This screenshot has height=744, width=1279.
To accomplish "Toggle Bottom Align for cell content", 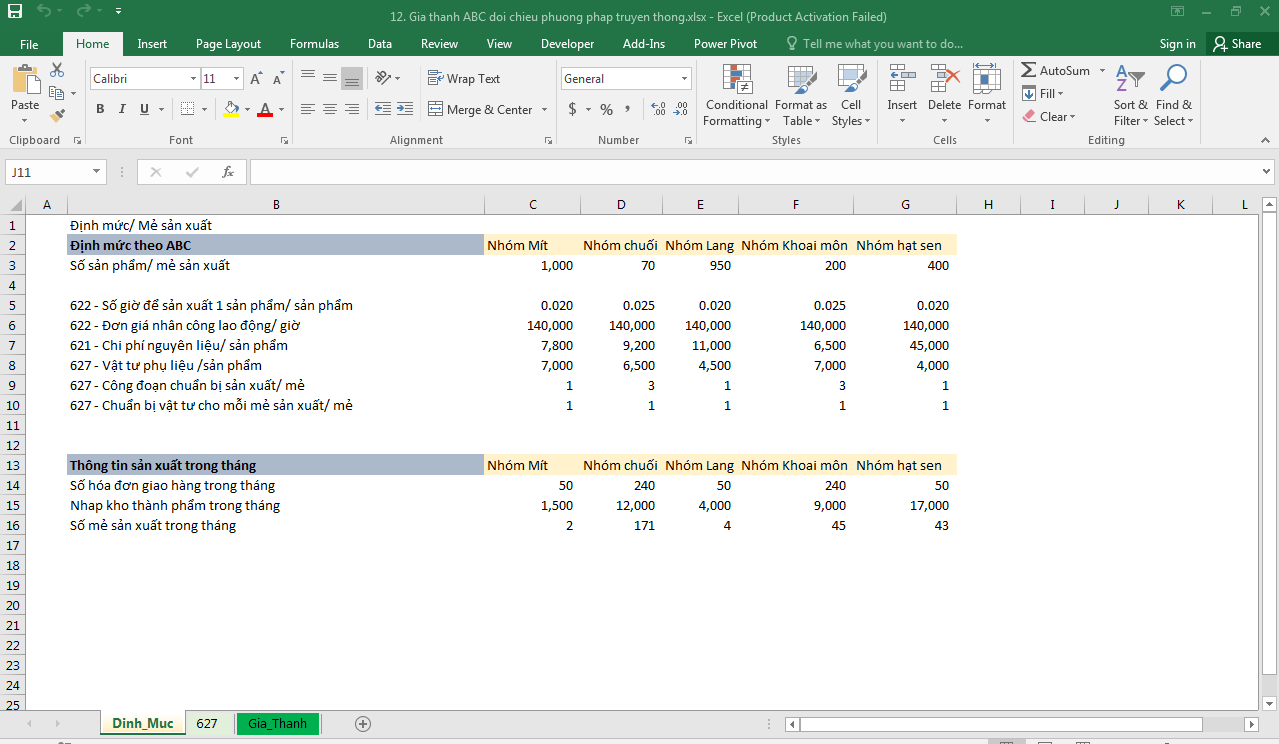I will [x=352, y=78].
